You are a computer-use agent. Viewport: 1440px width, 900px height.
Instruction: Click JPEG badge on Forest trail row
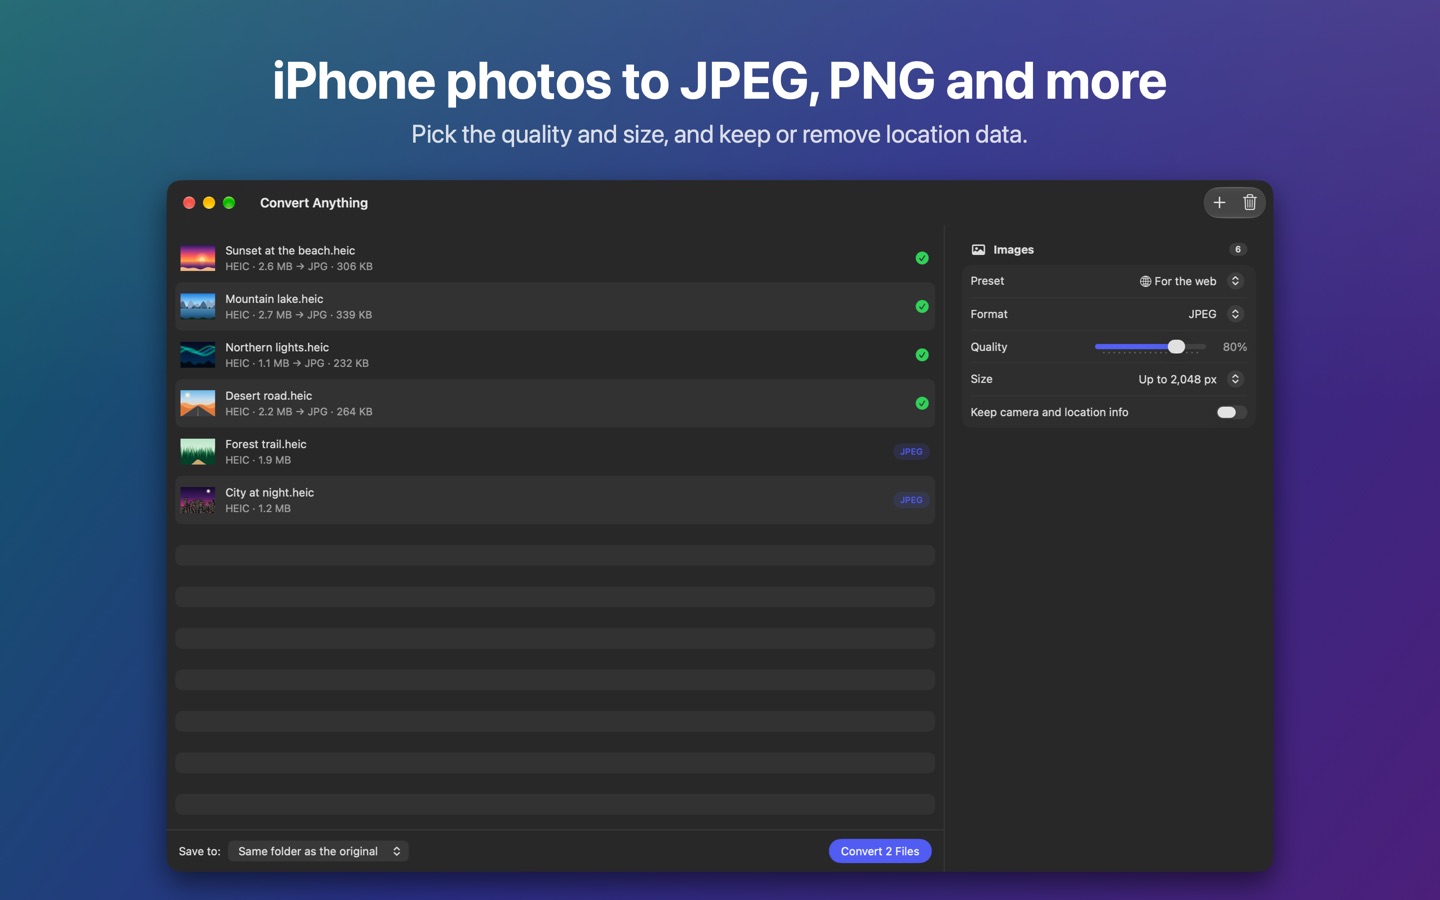(x=911, y=452)
